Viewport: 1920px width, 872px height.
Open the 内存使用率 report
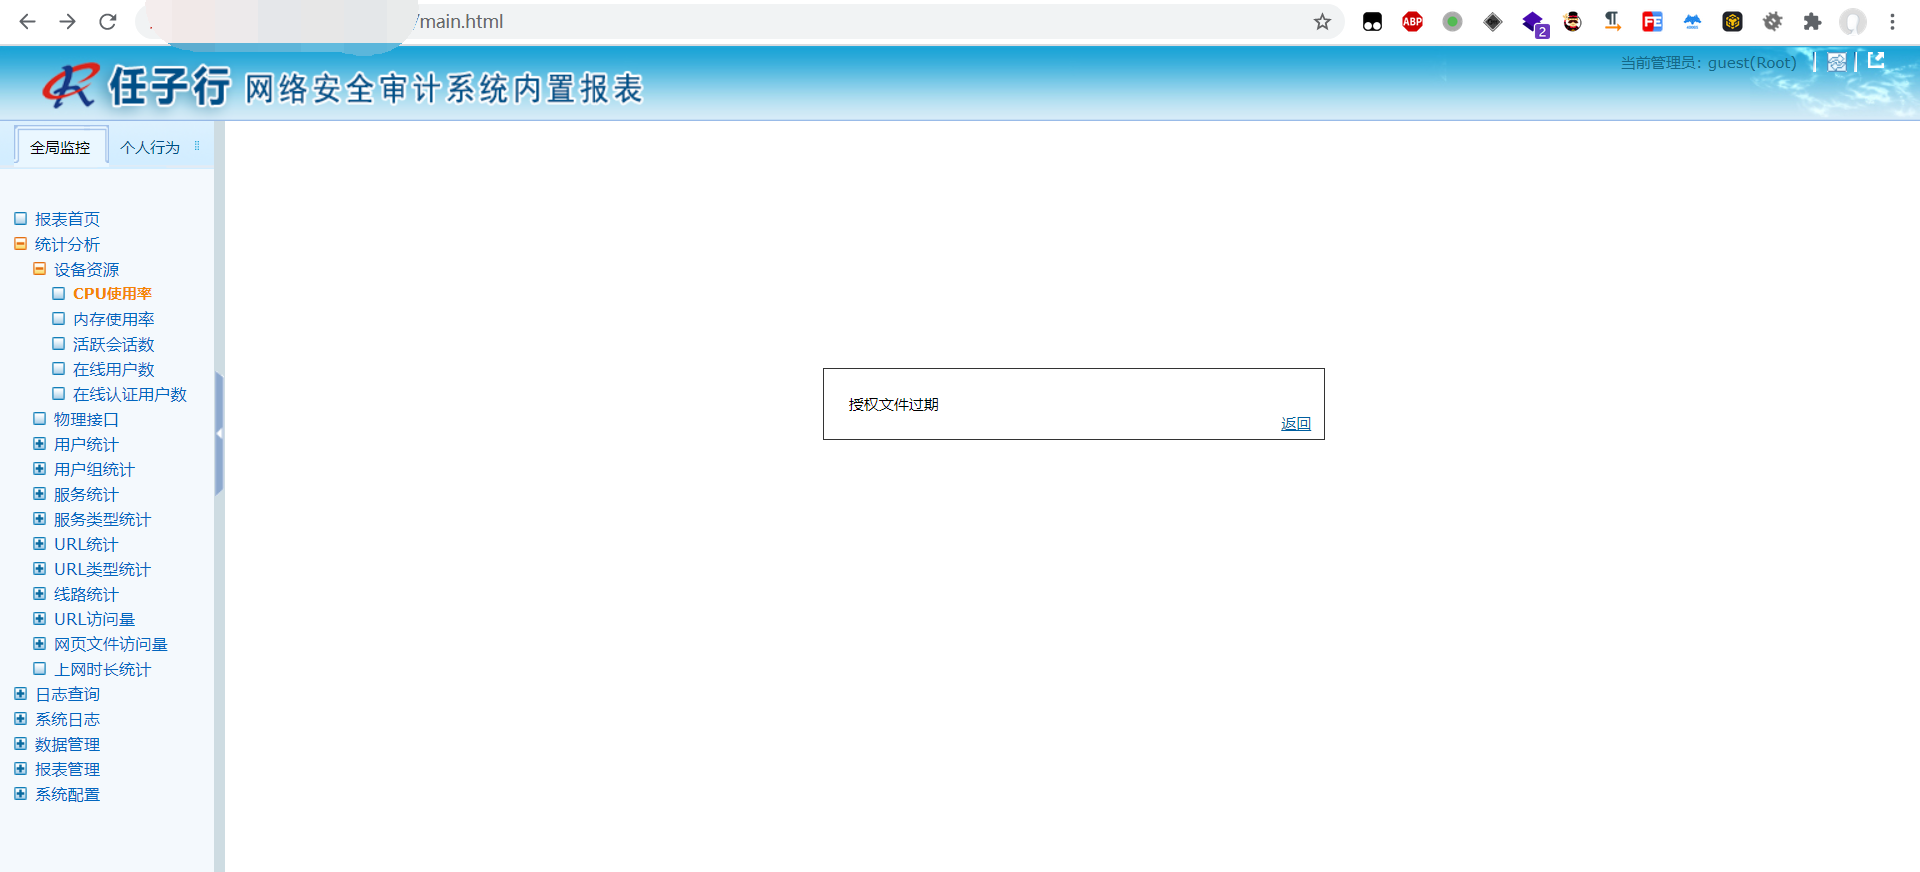[x=113, y=319]
